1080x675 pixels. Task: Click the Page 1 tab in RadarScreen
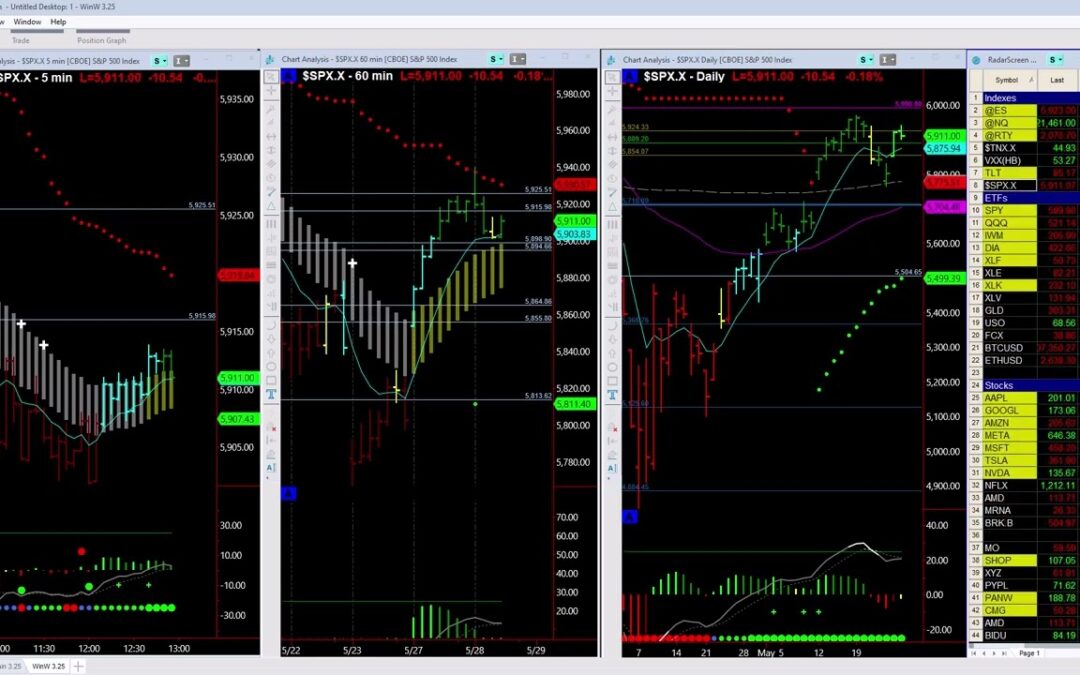coord(1030,653)
